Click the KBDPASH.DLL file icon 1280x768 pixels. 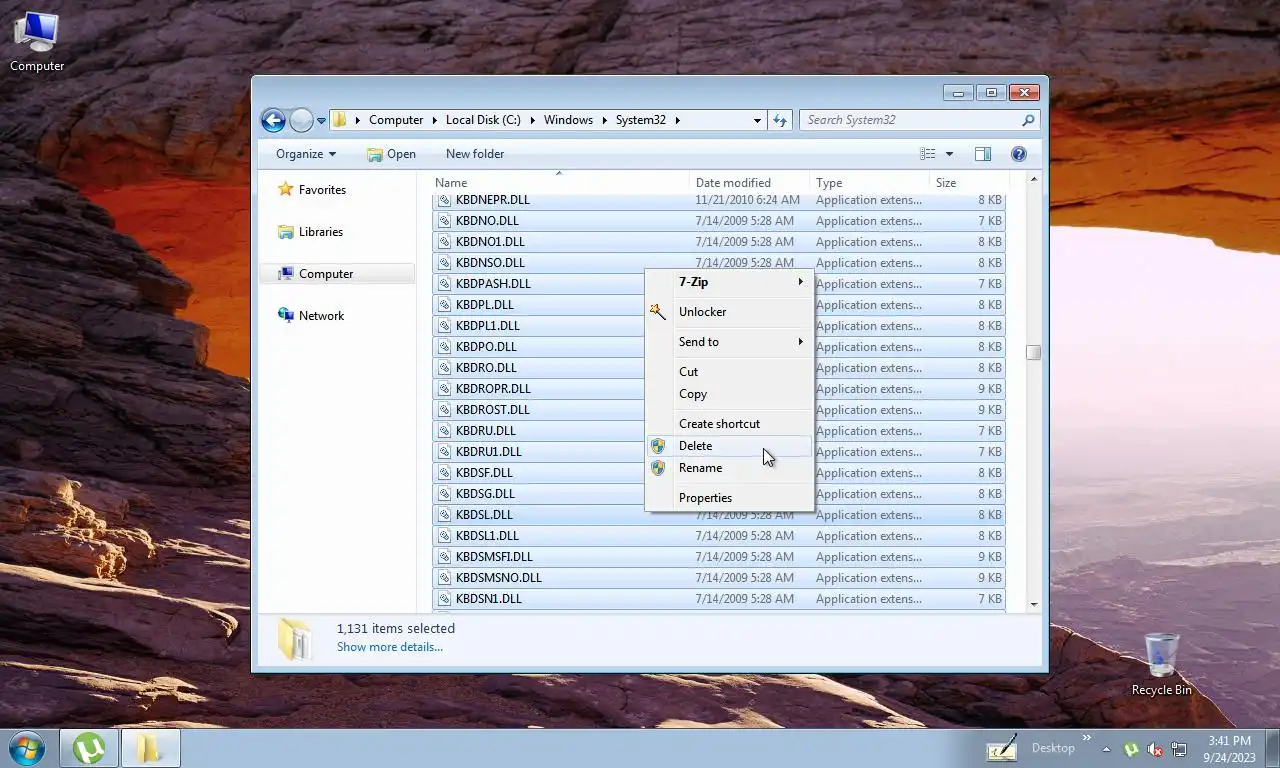[x=445, y=284]
